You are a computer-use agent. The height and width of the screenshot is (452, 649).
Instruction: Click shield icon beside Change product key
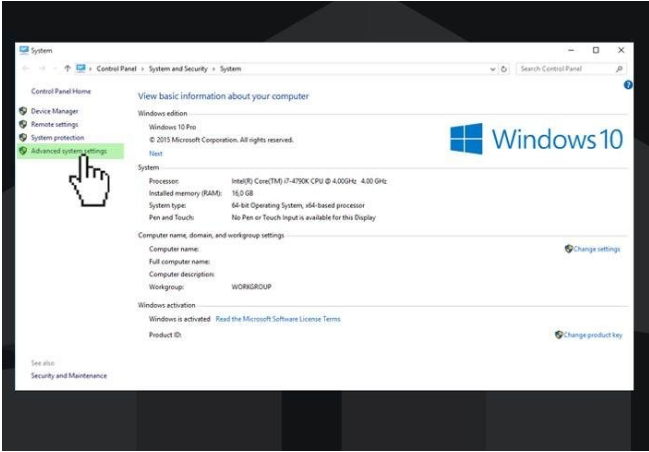(x=559, y=335)
